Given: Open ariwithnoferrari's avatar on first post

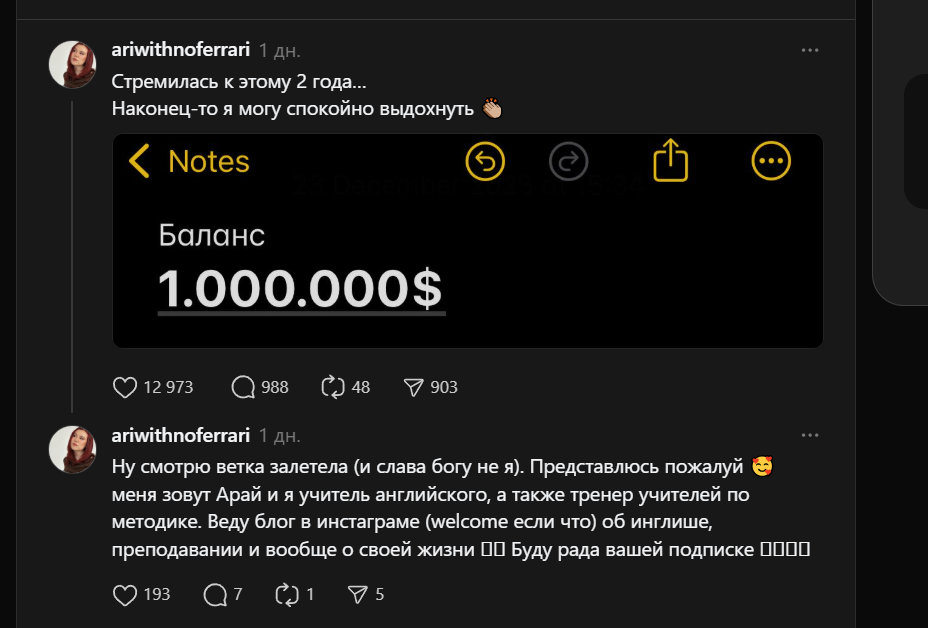Looking at the screenshot, I should (x=73, y=65).
